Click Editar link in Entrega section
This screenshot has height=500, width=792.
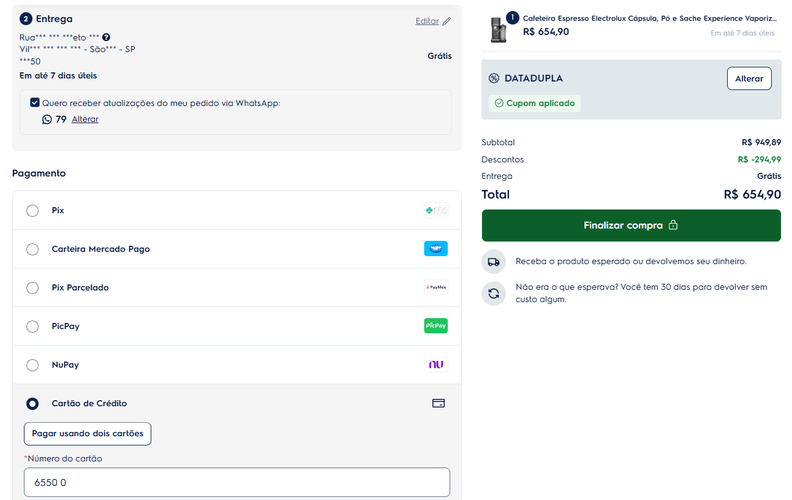pyautogui.click(x=427, y=21)
